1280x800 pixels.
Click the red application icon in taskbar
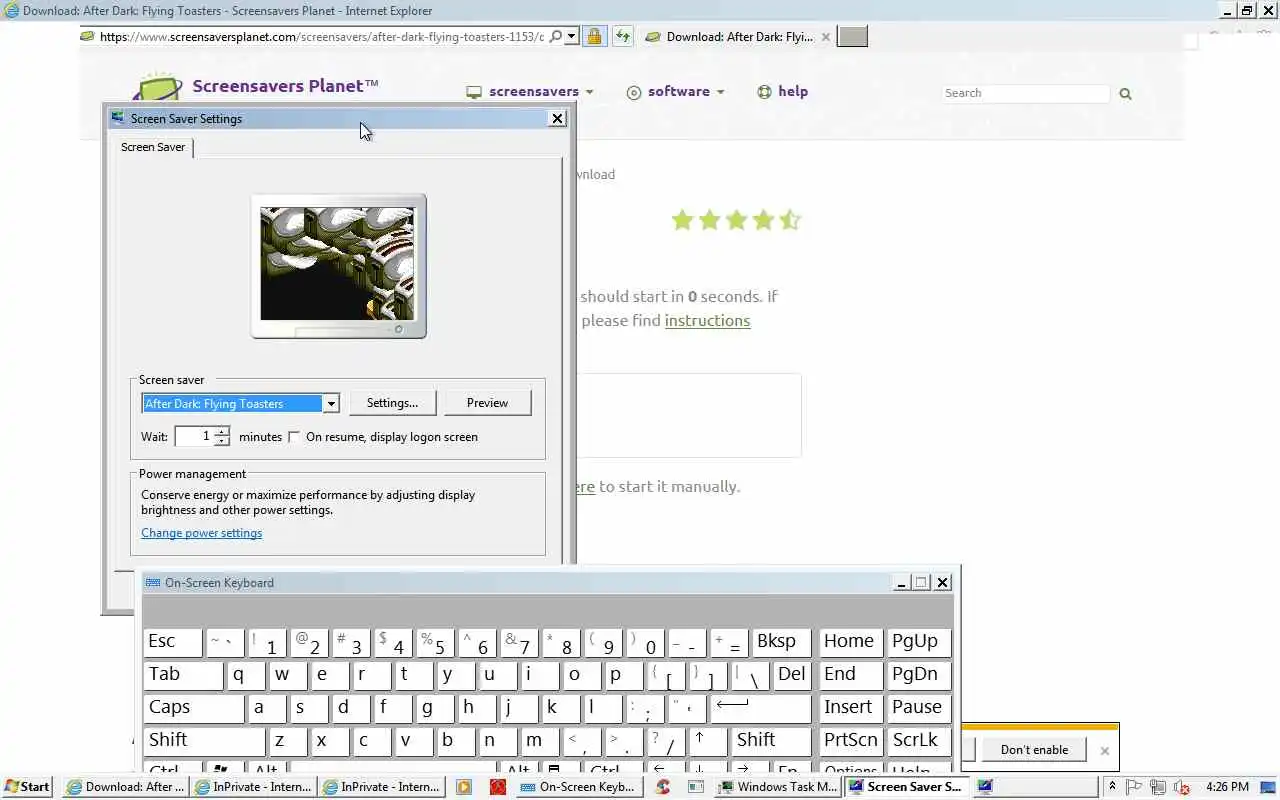pyautogui.click(x=497, y=787)
